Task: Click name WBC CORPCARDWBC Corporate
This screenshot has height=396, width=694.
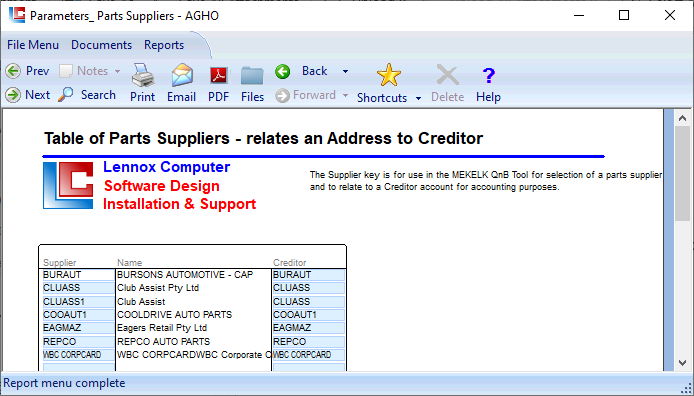Action: pyautogui.click(x=194, y=355)
